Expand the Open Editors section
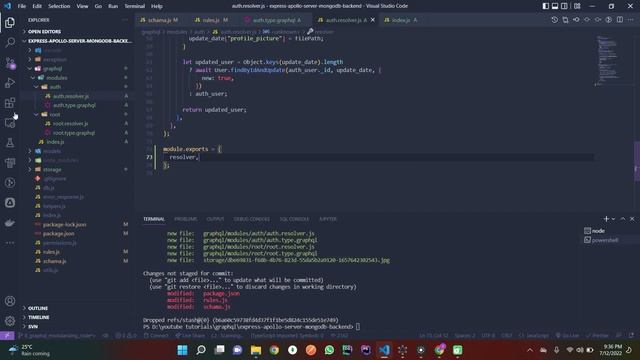The image size is (640, 360). tap(76, 31)
